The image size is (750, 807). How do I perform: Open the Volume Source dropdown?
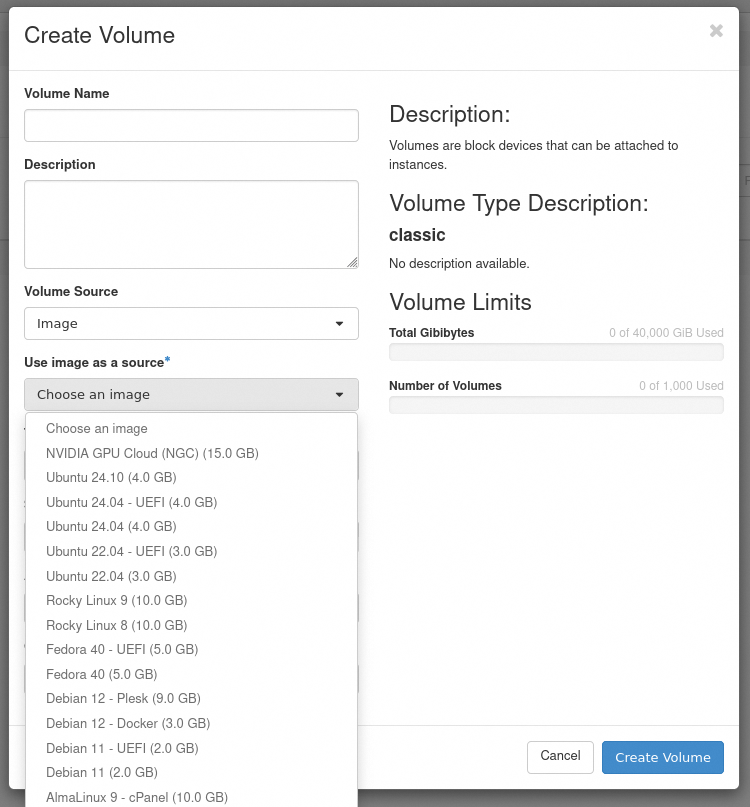[191, 324]
